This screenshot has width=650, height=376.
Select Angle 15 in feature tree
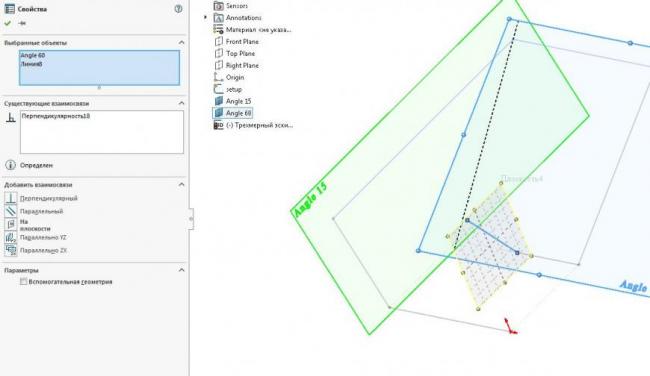(x=238, y=101)
